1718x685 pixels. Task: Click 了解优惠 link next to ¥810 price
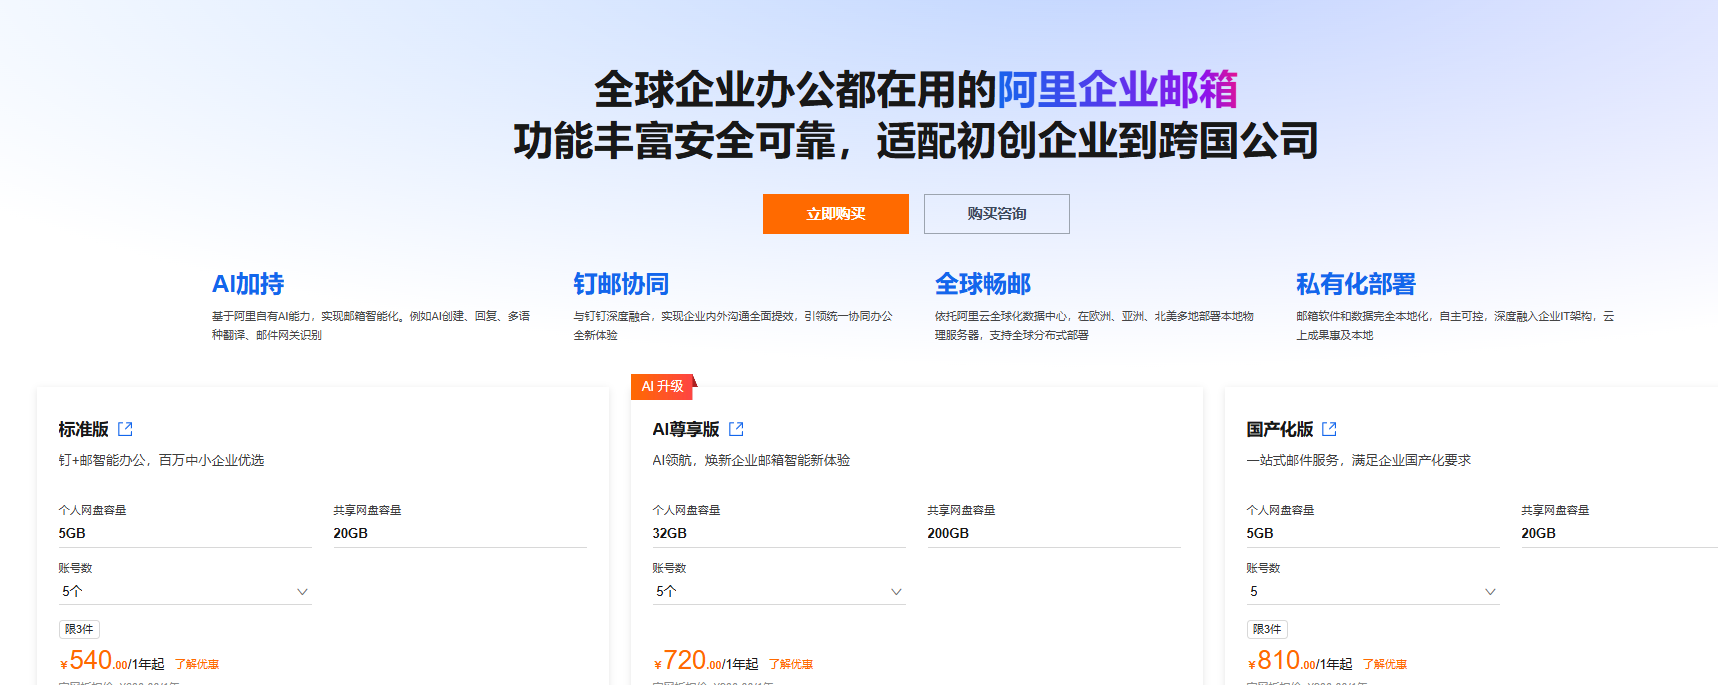coord(1385,664)
